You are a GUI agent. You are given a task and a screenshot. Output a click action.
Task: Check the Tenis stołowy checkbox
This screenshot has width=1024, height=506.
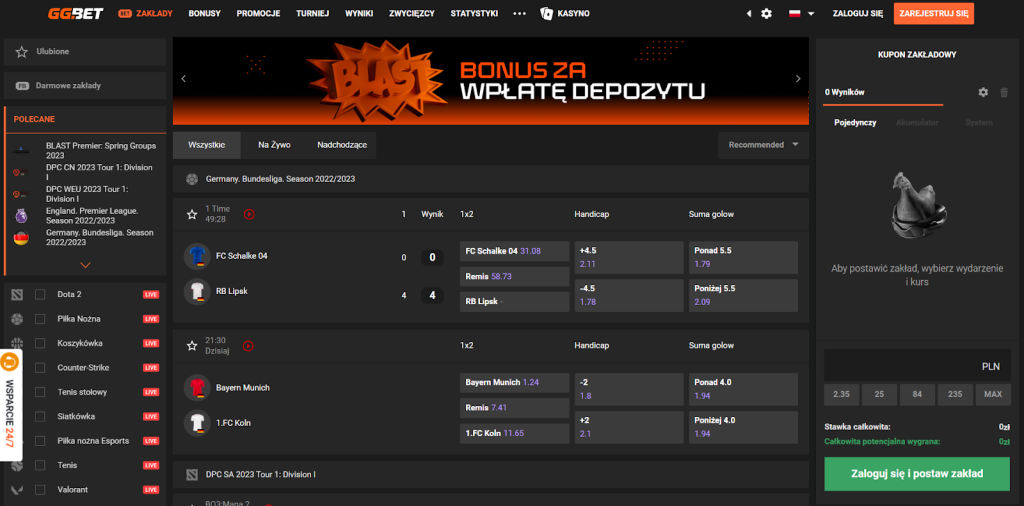tap(40, 392)
